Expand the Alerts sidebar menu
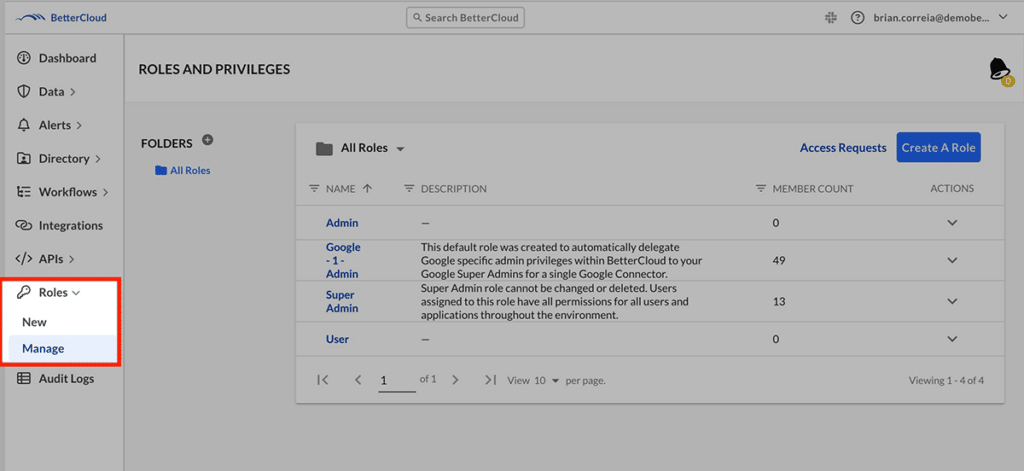The height and width of the screenshot is (471, 1024). coord(79,125)
